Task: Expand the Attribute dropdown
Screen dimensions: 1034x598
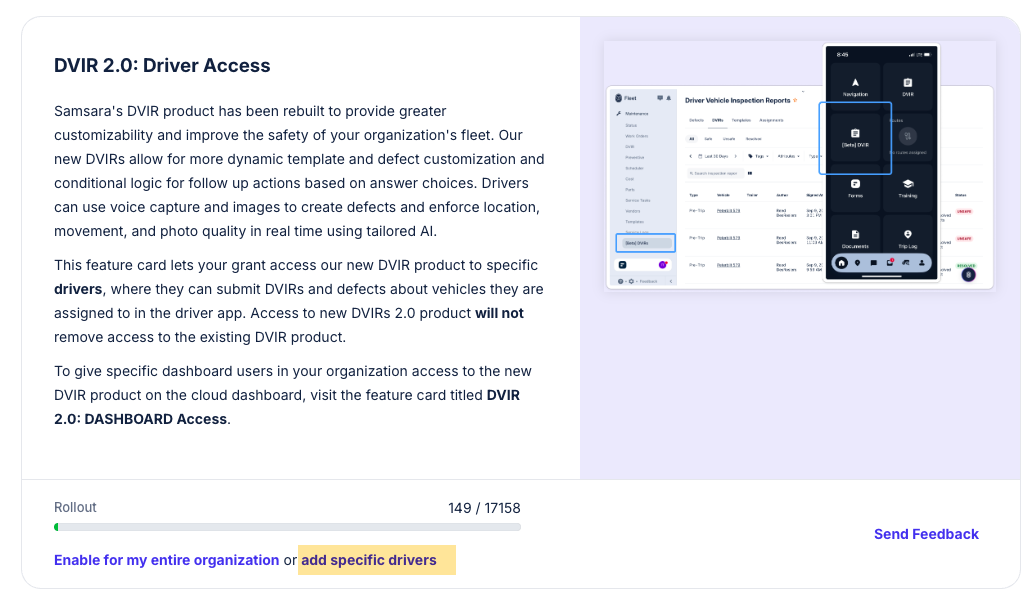Action: 788,156
